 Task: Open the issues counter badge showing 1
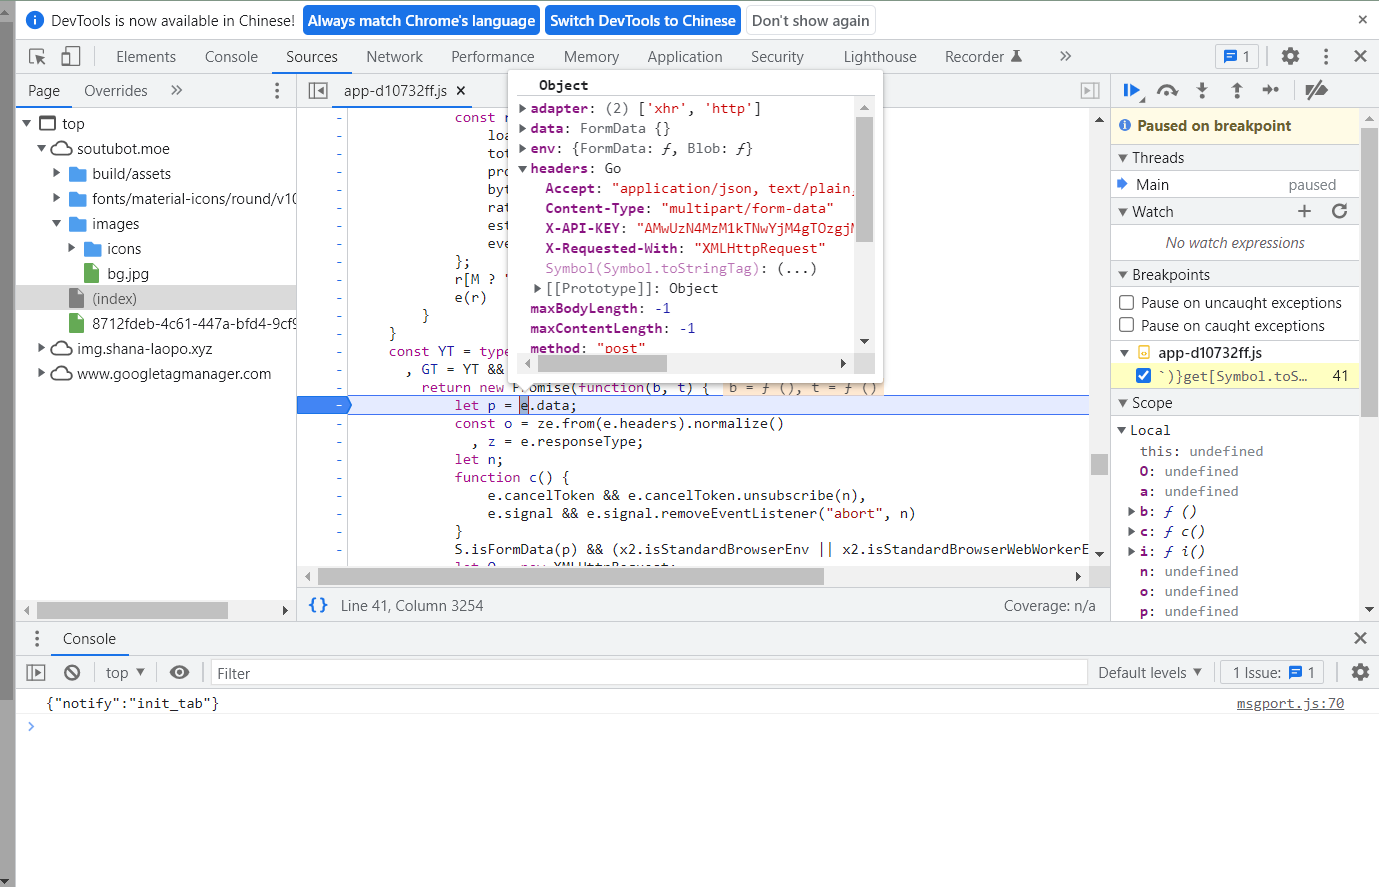1236,57
